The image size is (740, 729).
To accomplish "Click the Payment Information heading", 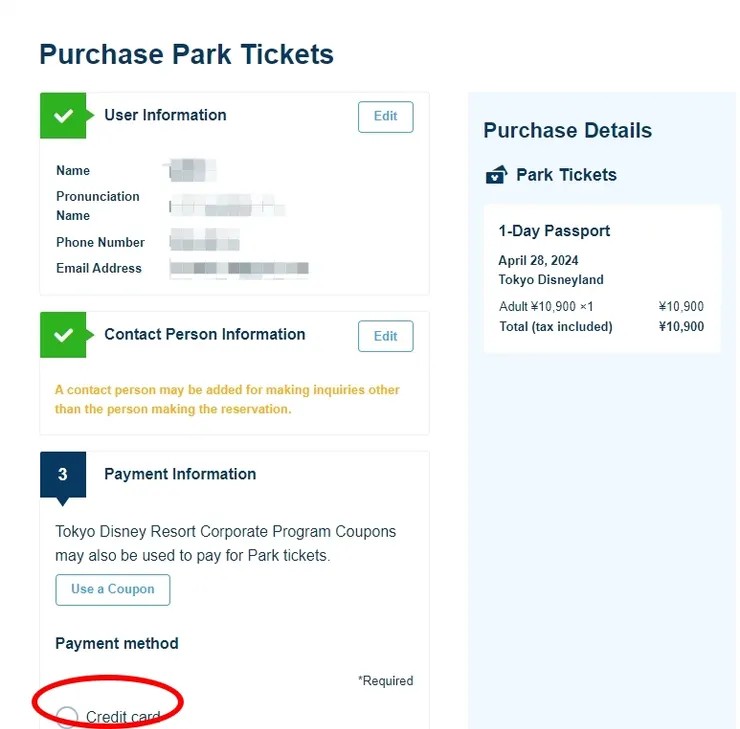I will (x=180, y=474).
